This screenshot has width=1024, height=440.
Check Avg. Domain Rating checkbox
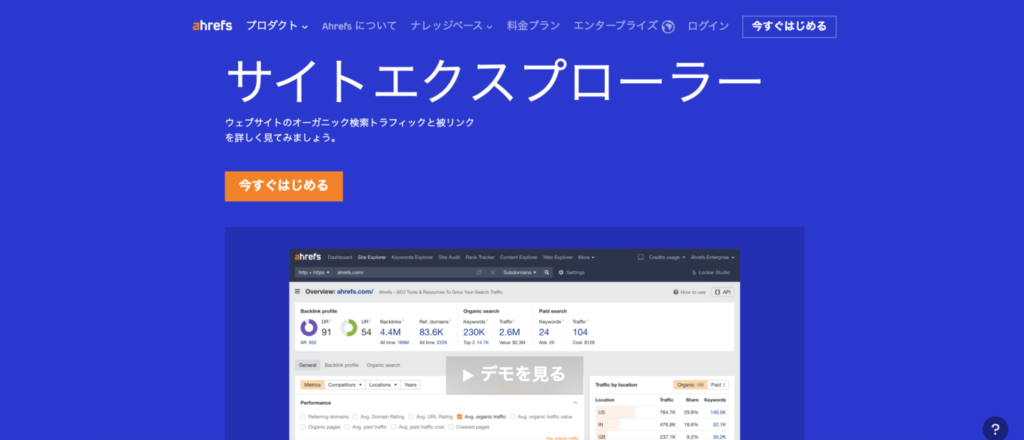355,416
